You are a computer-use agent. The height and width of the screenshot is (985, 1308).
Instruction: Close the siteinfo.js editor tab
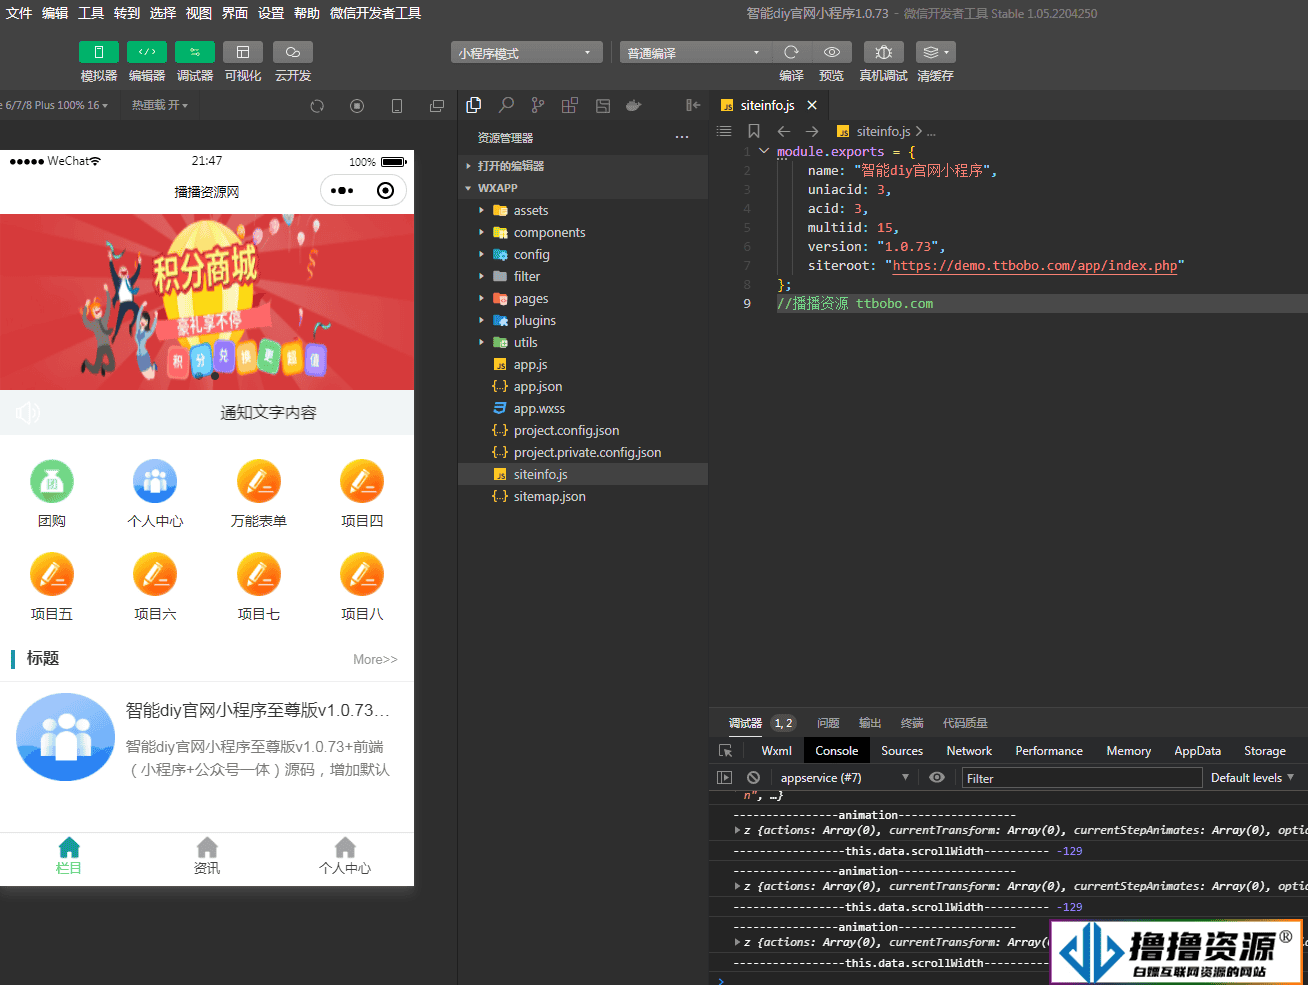point(812,105)
